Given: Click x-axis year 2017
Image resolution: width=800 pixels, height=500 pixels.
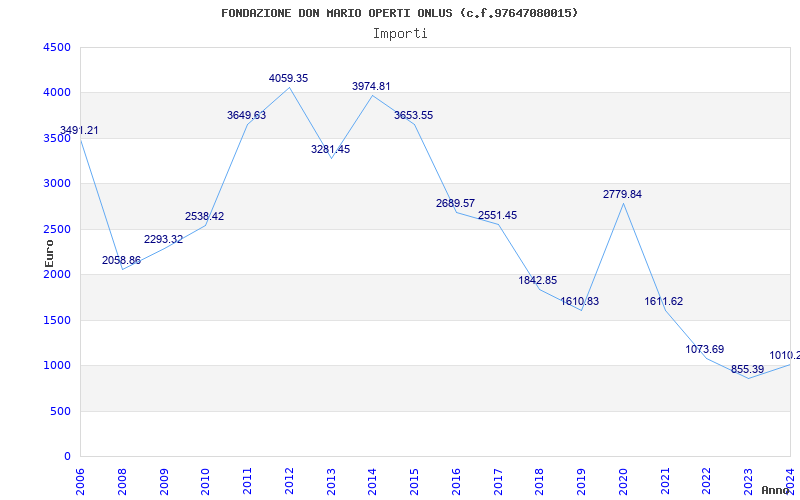Looking at the screenshot, I should (x=498, y=482).
